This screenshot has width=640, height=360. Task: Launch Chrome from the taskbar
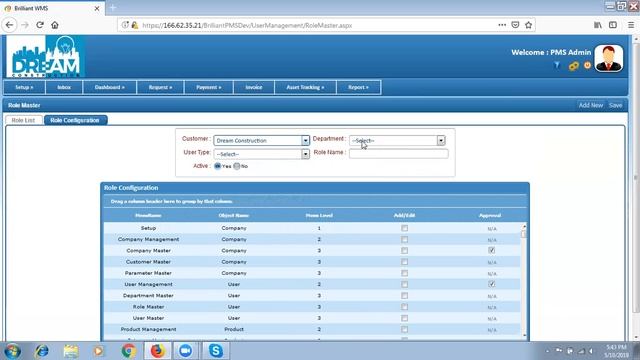129,351
